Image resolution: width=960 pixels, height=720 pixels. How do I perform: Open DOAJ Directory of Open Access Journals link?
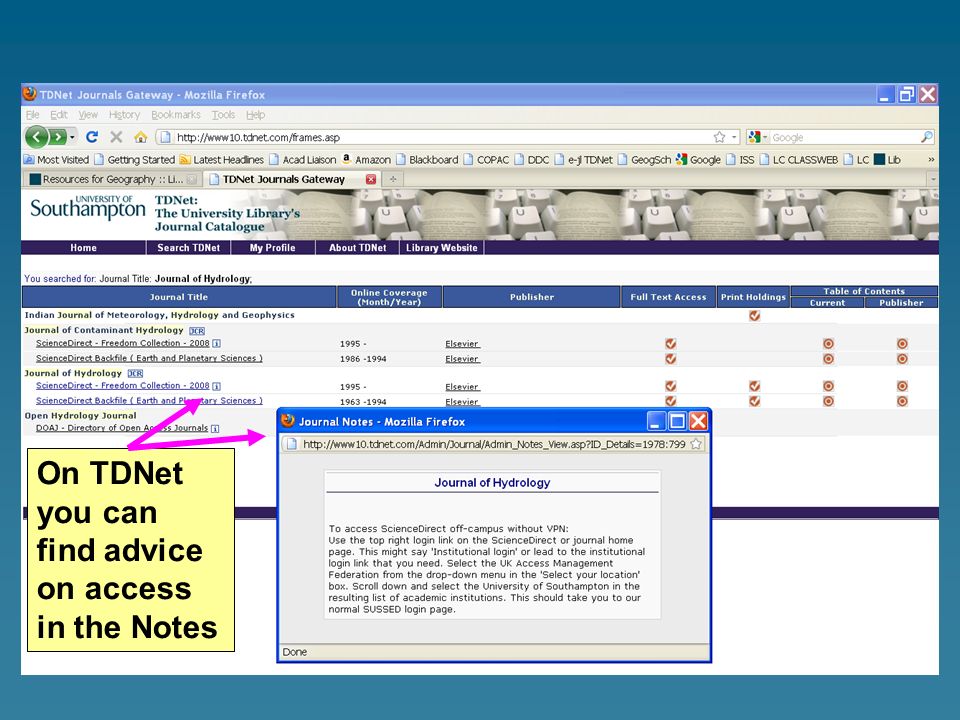[122, 428]
